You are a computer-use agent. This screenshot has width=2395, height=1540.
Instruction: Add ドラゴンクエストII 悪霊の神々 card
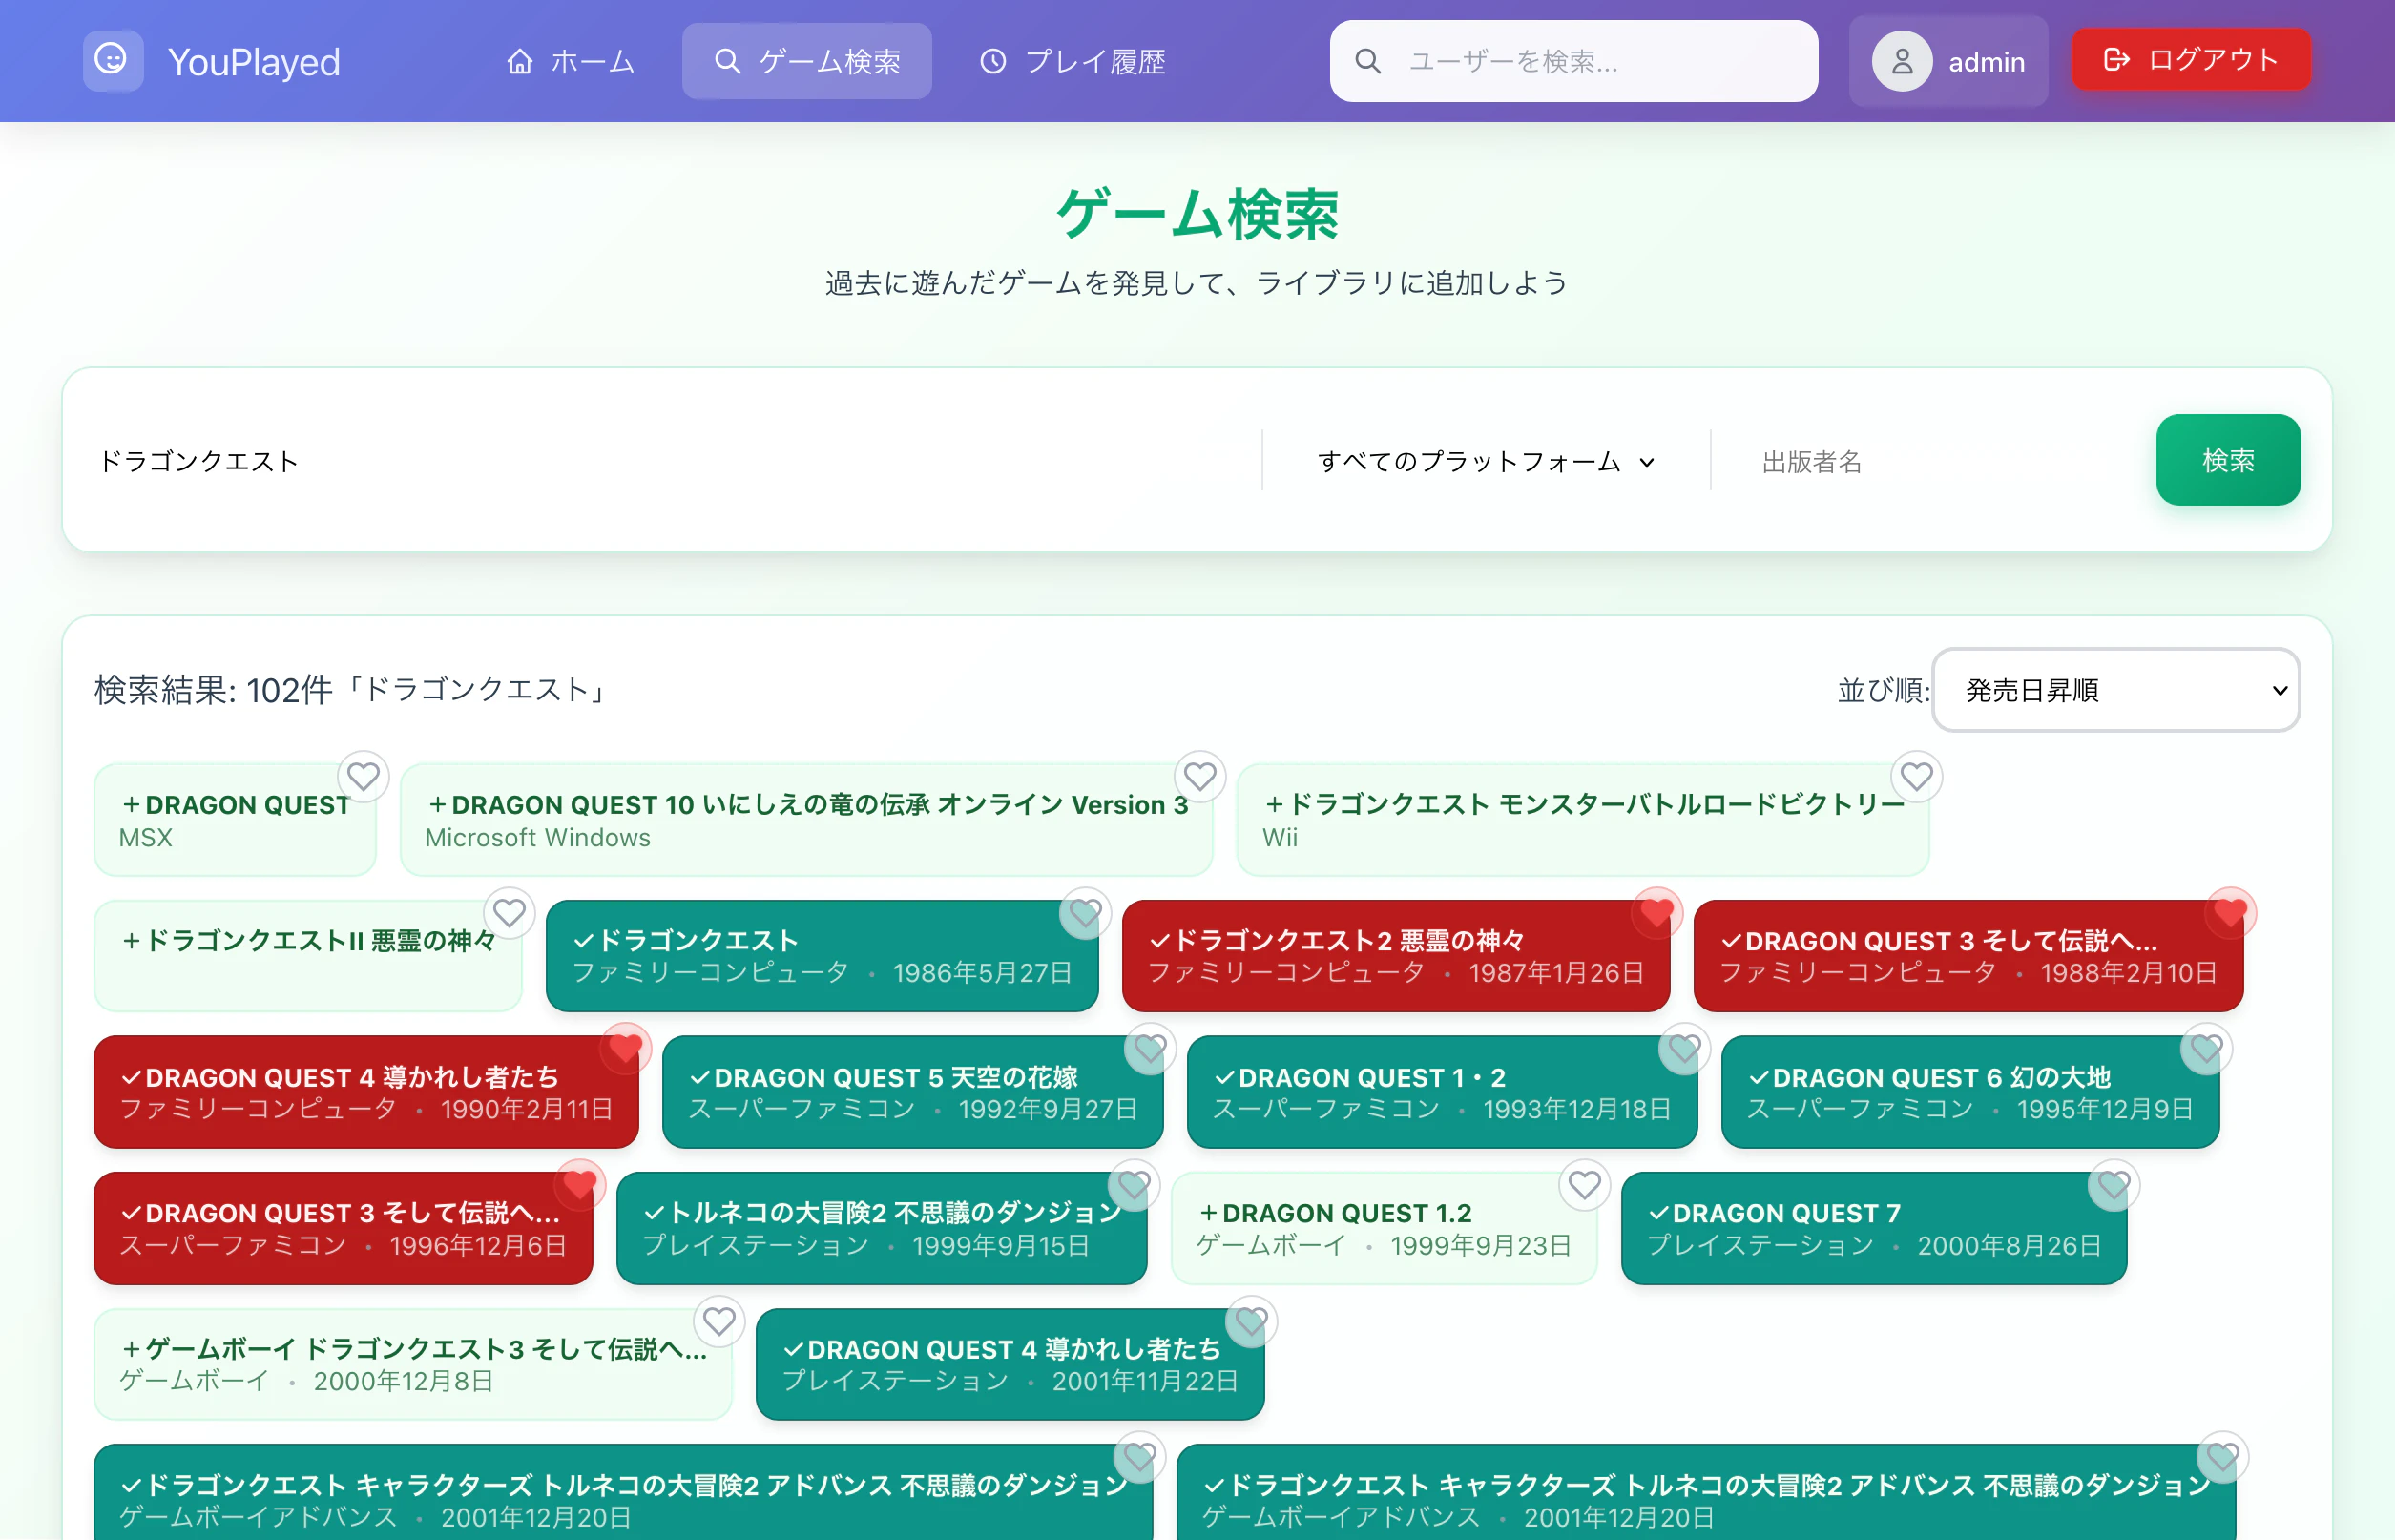coord(308,956)
